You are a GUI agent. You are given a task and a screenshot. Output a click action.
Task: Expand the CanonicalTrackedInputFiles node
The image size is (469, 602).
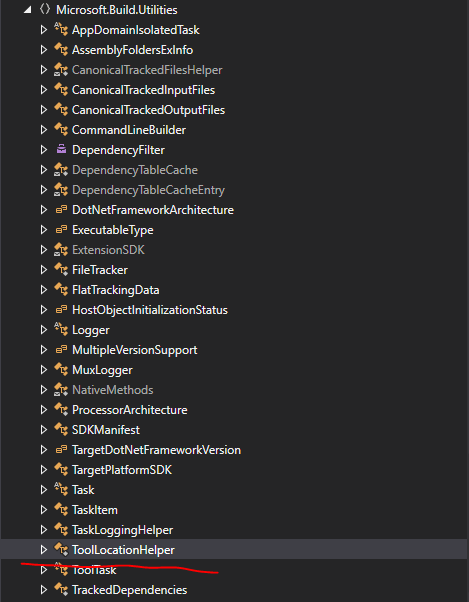click(44, 90)
